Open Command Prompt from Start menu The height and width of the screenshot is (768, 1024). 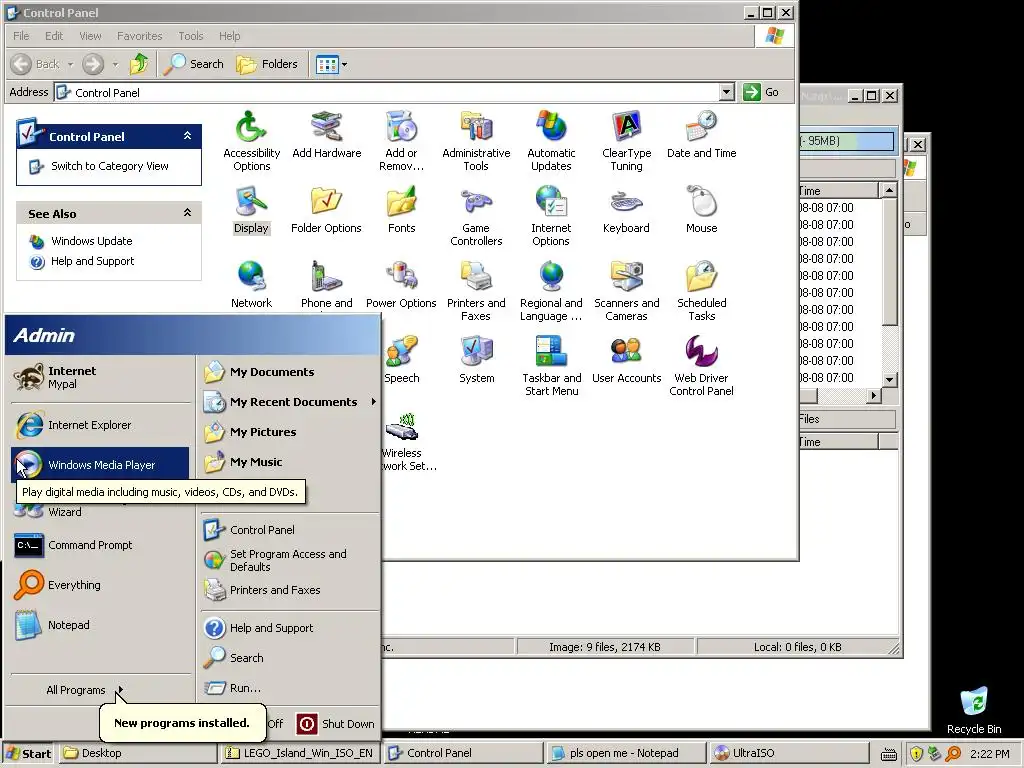pos(101,545)
